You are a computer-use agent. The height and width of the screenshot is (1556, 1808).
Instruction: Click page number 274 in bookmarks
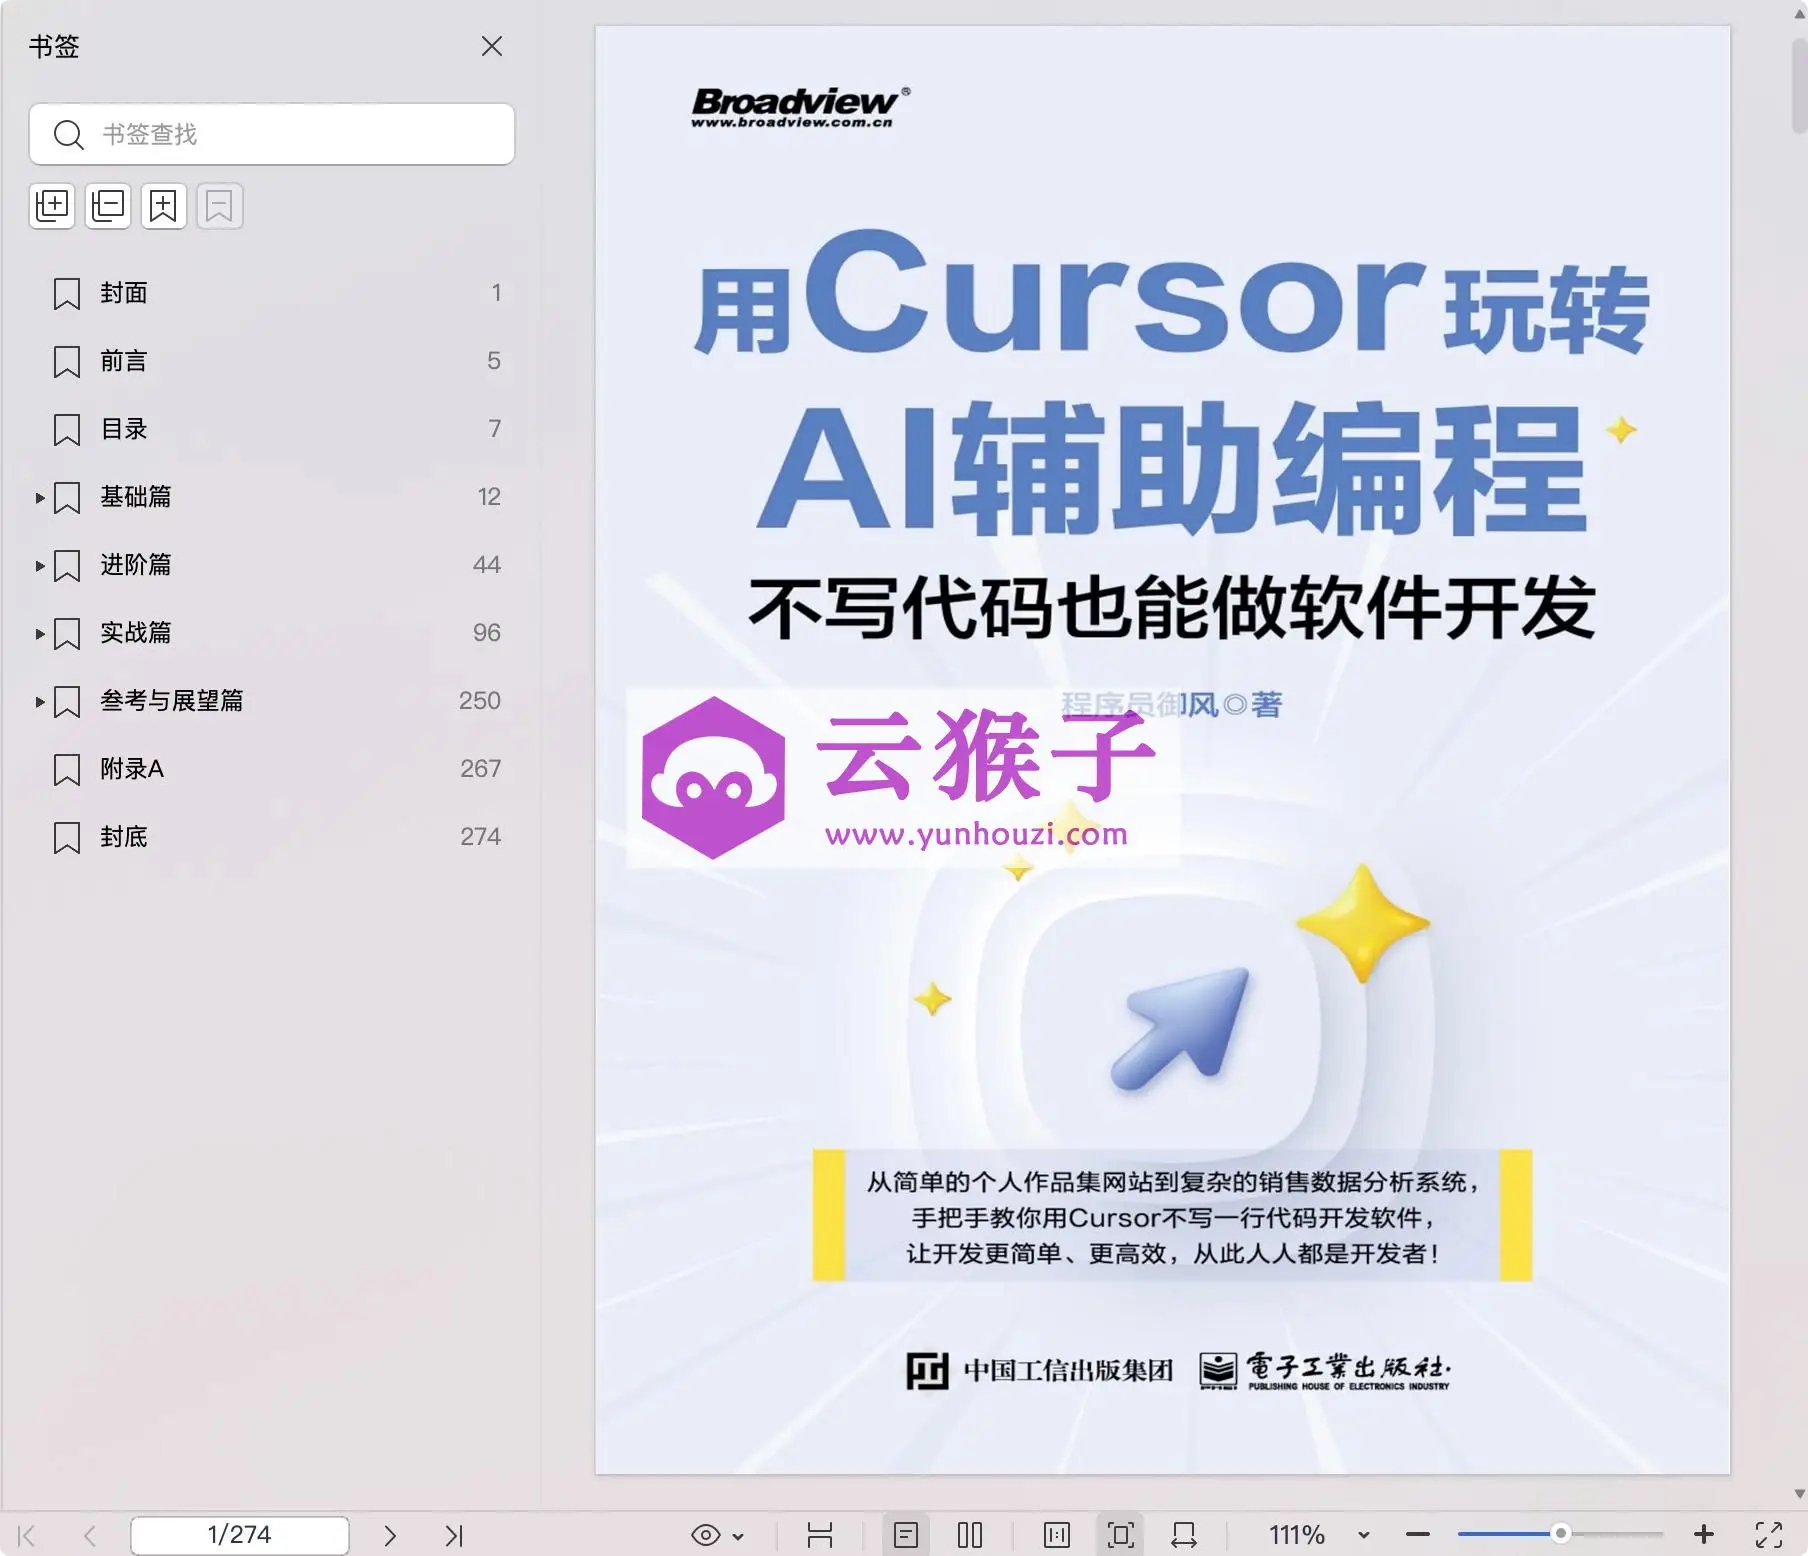481,837
